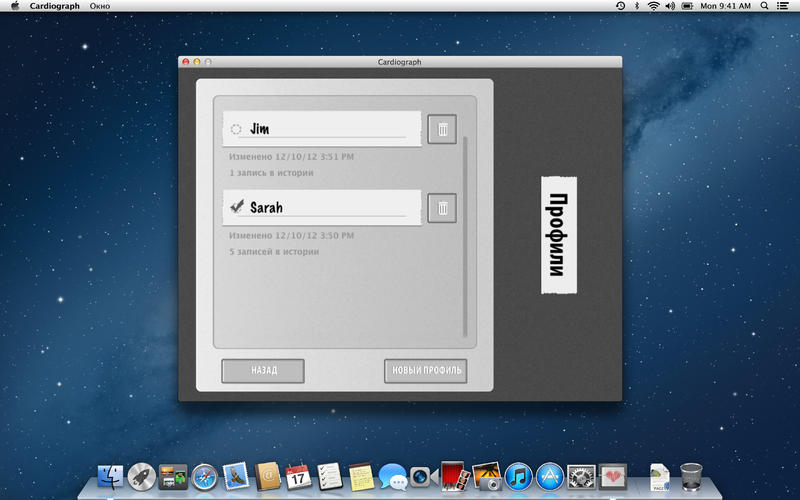The image size is (800, 500).
Task: Click the text "Изменено 12/10/12 3:51 PM"
Action: click(291, 157)
